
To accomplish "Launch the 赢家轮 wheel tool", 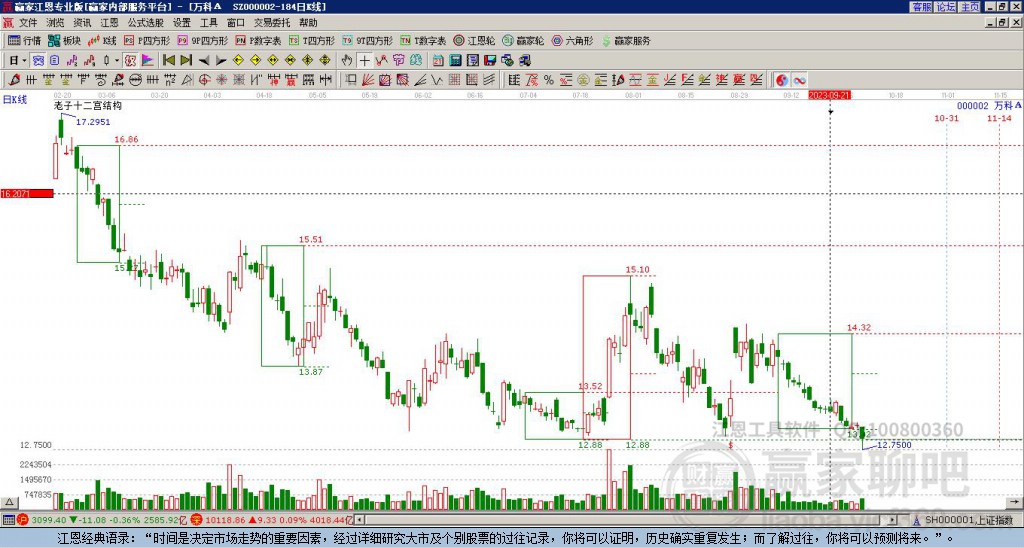I will (523, 40).
